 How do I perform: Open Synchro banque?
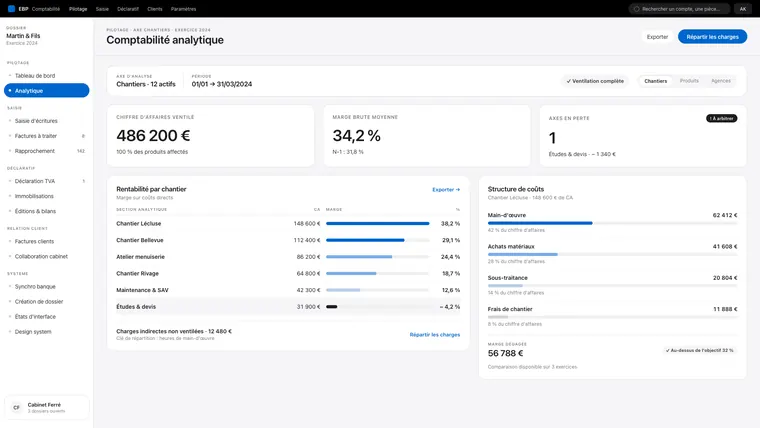[x=47, y=286]
